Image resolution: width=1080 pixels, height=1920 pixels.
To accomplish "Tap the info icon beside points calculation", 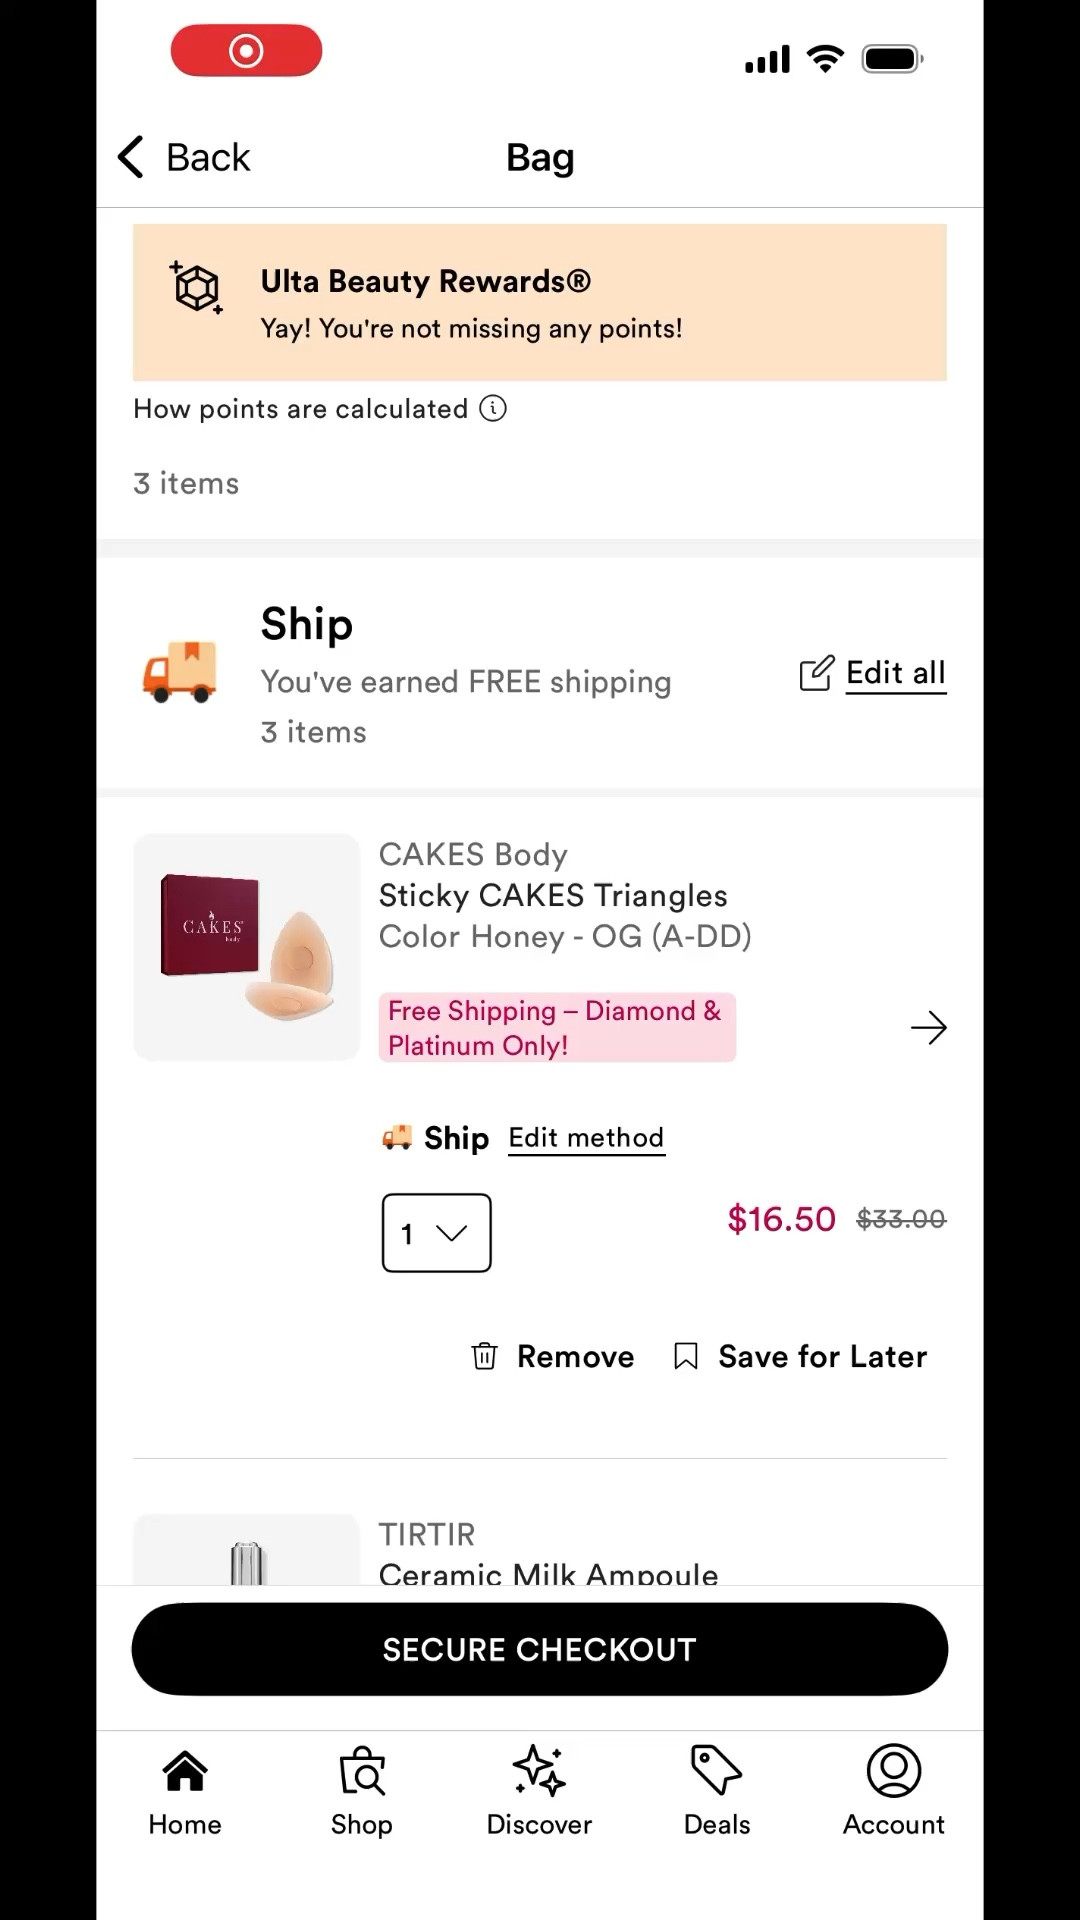I will (x=492, y=409).
